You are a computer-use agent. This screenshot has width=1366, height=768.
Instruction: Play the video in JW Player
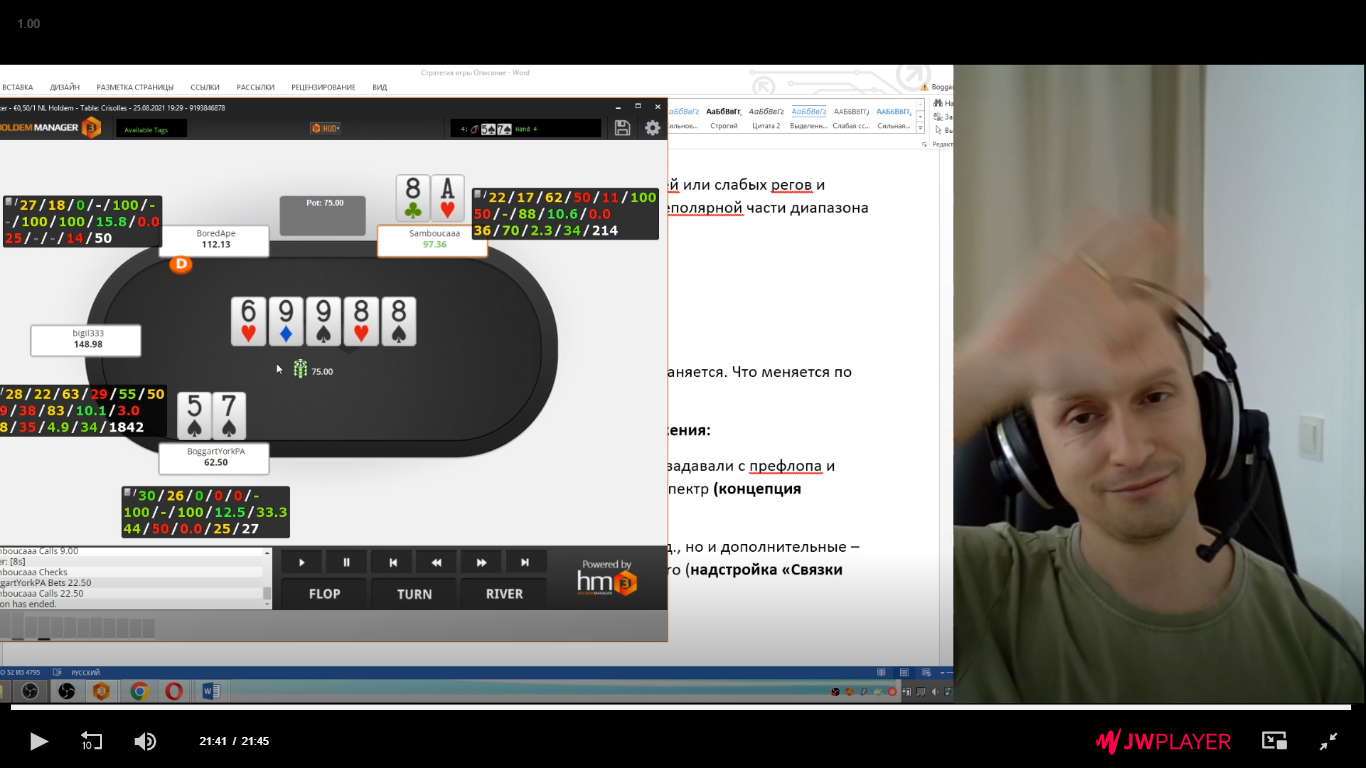(38, 741)
